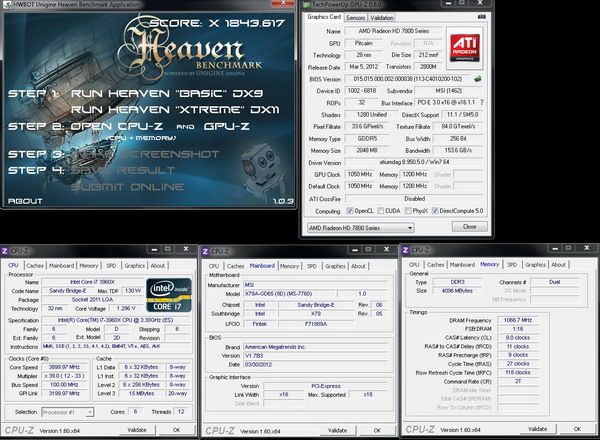
Task: Open Mainboard tab in CPU-Z CPU window
Action: tap(61, 265)
